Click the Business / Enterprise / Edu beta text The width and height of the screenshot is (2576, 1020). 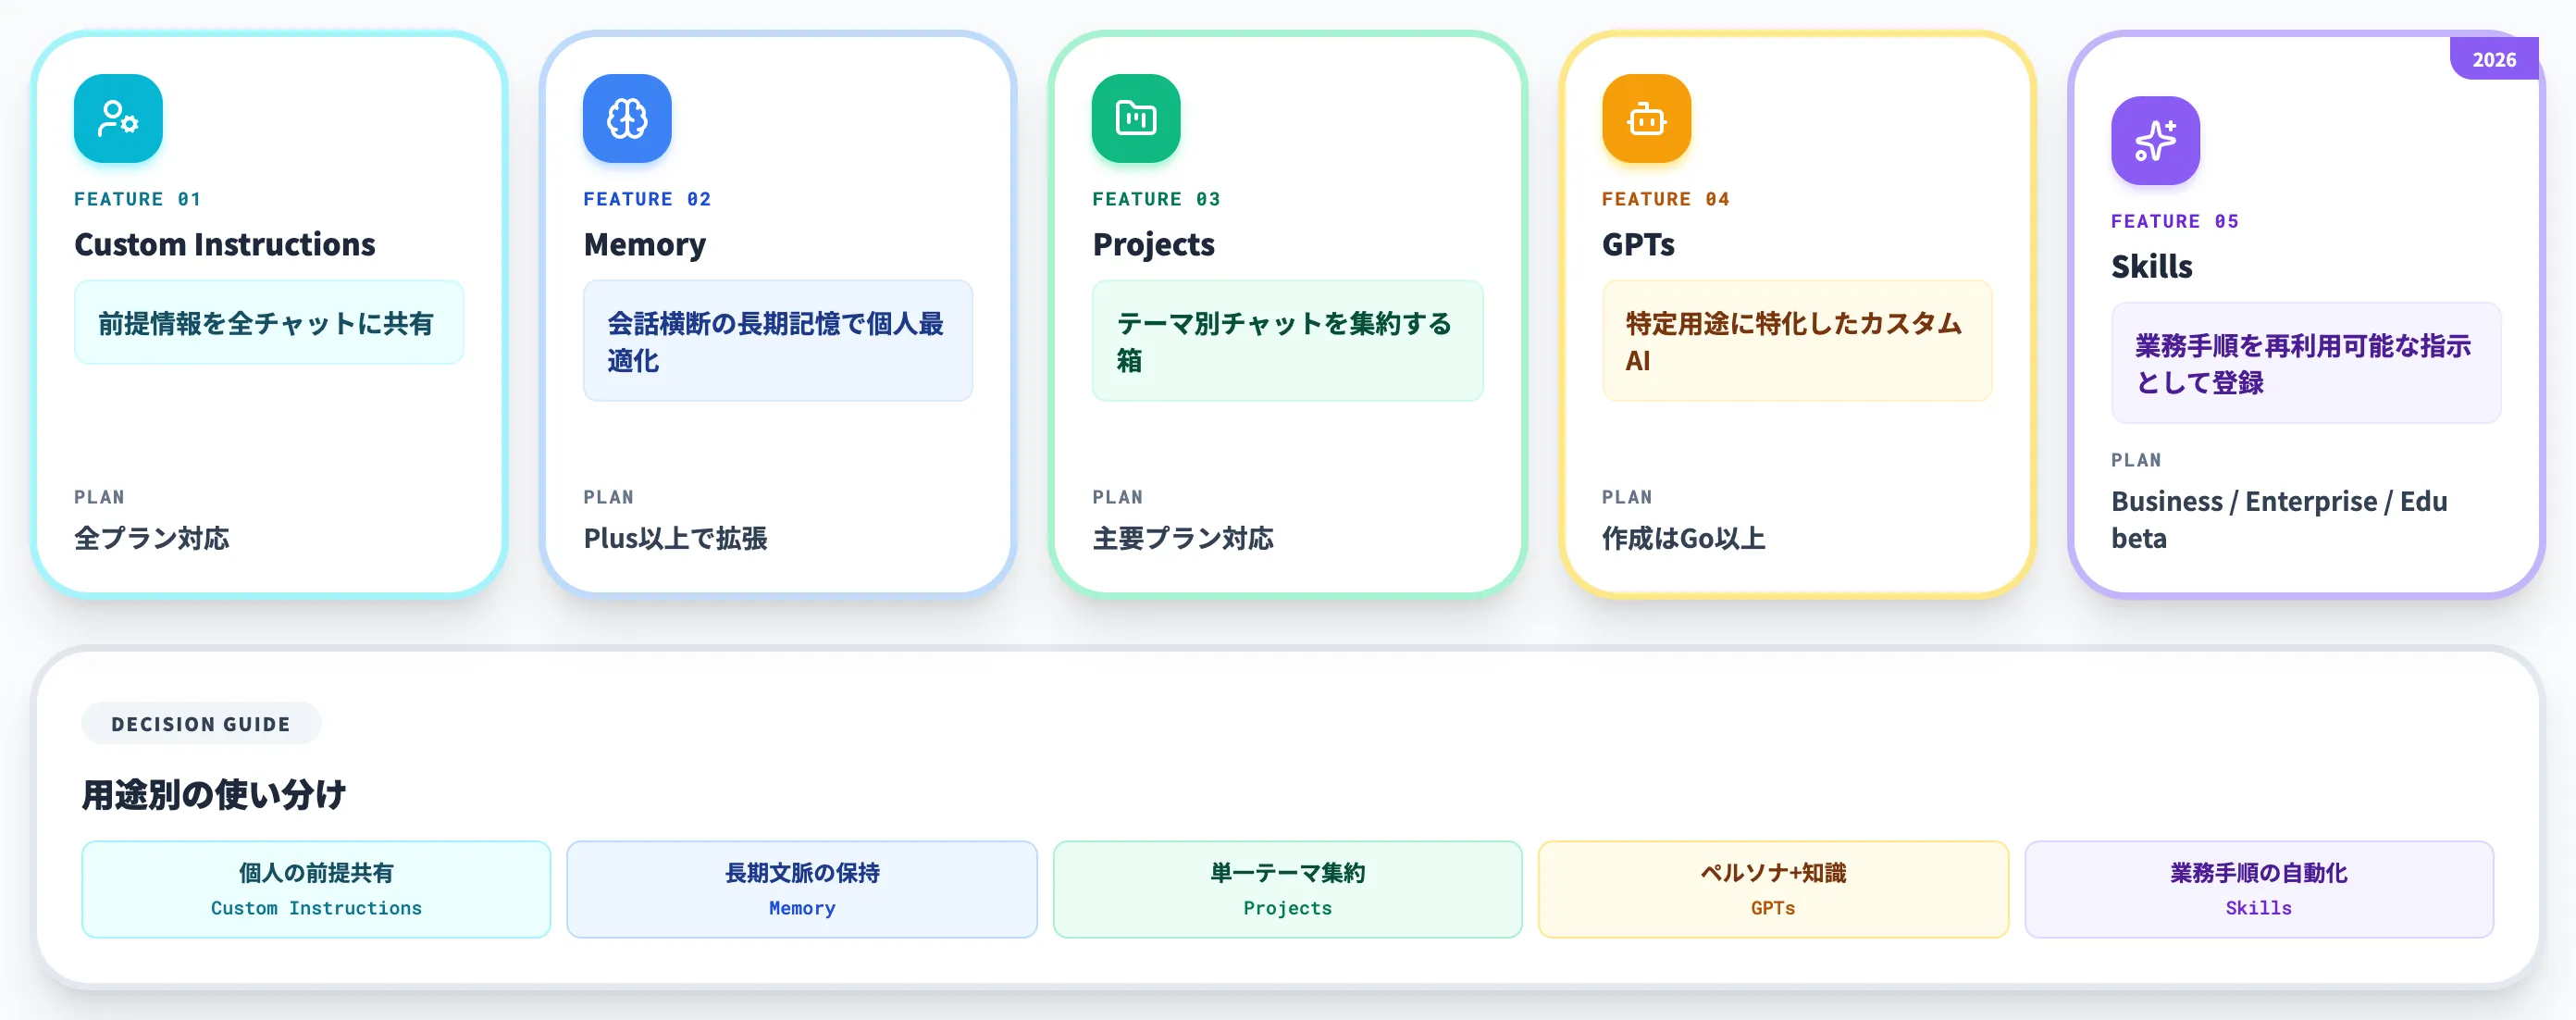2279,519
